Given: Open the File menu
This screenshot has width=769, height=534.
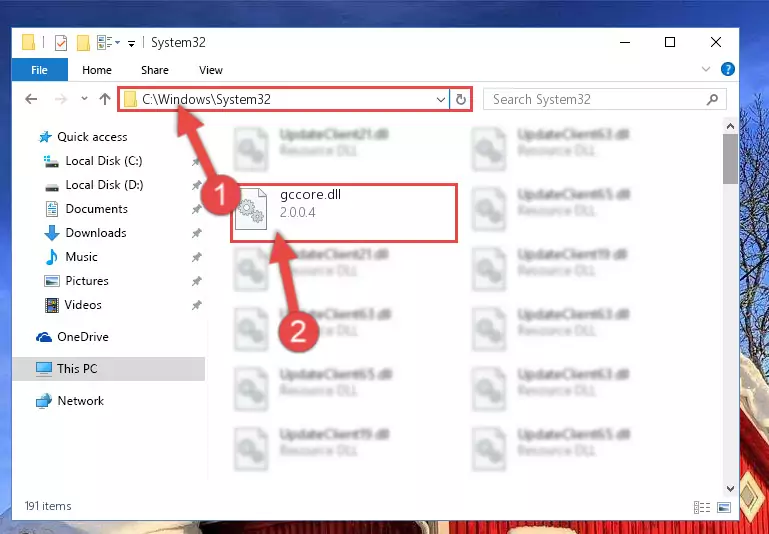Looking at the screenshot, I should [x=39, y=70].
